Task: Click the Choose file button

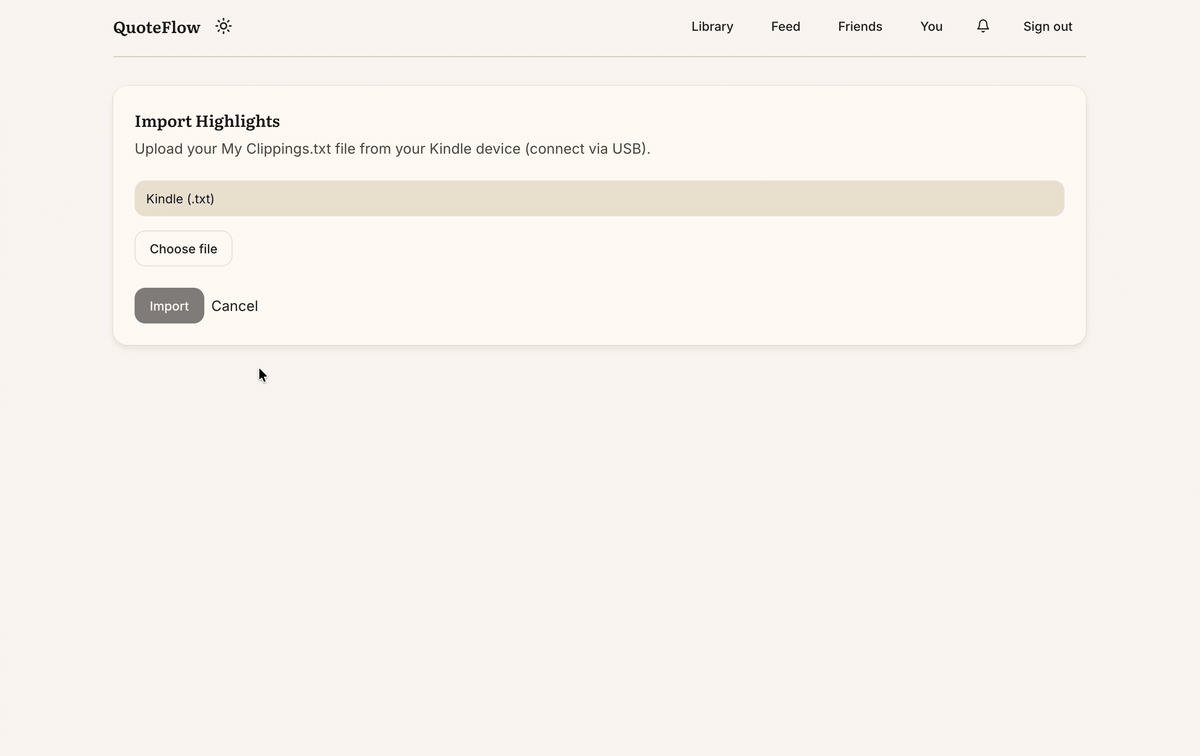Action: click(183, 249)
